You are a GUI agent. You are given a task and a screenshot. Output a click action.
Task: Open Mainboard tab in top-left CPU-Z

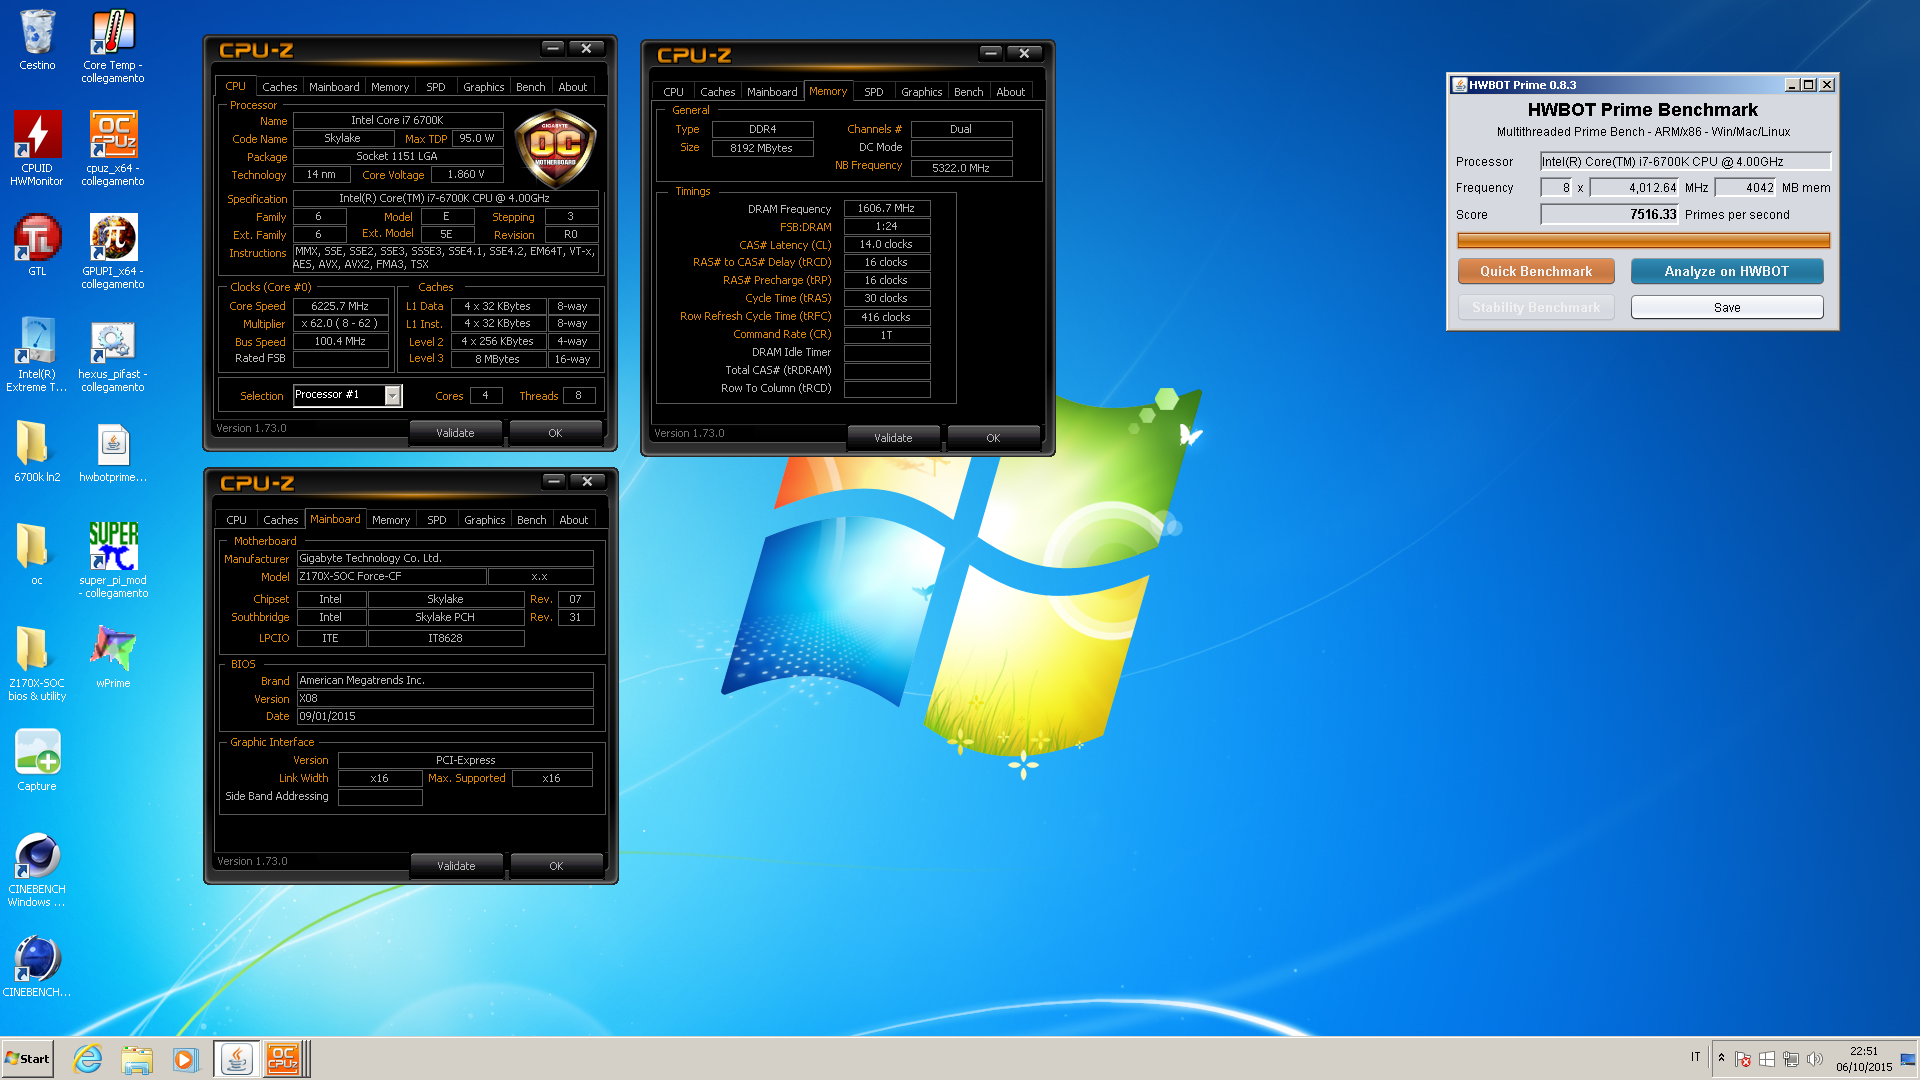[x=334, y=87]
